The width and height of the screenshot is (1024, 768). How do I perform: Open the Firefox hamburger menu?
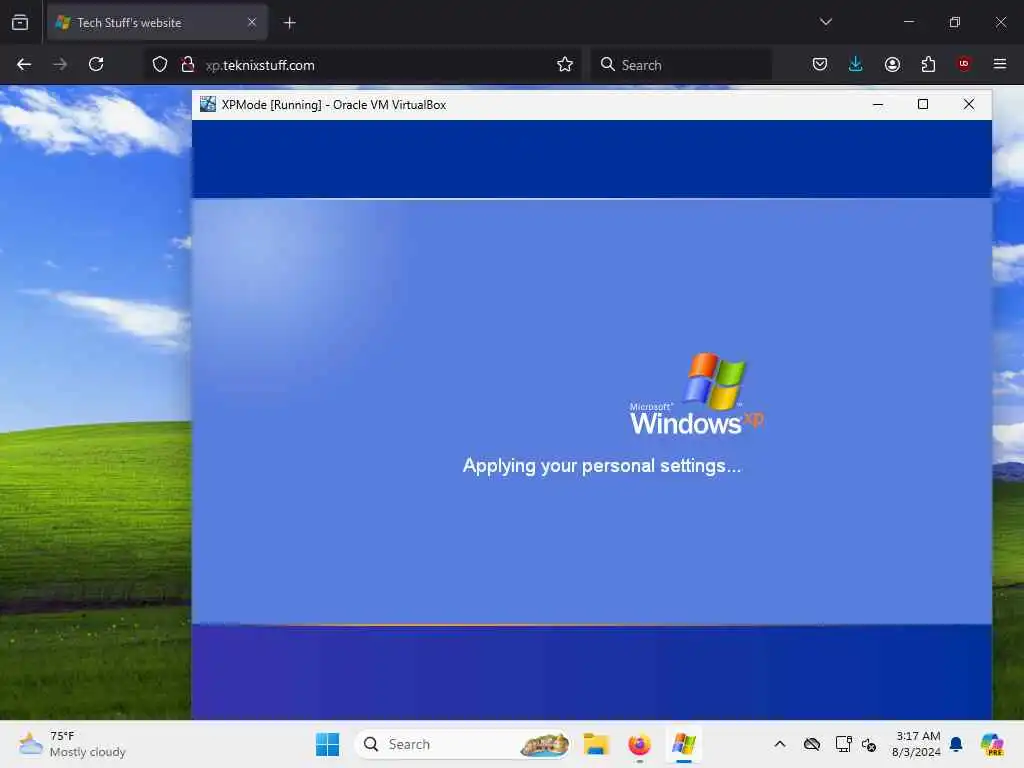click(999, 64)
